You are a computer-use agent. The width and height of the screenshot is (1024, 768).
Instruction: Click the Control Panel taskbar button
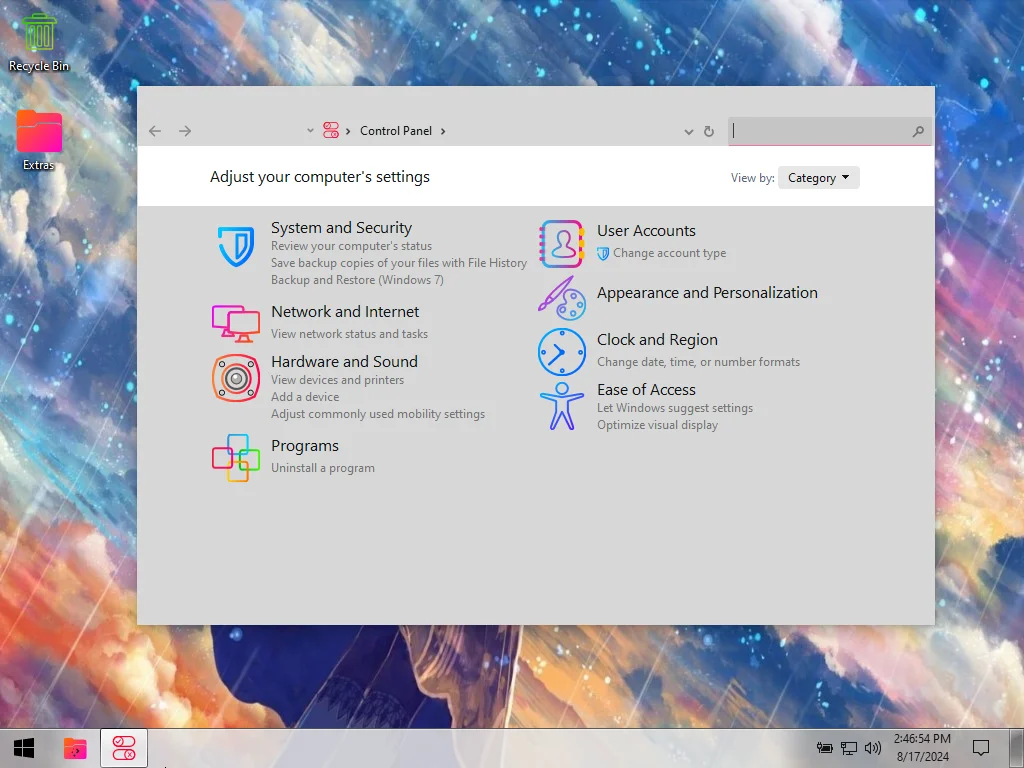coord(123,748)
